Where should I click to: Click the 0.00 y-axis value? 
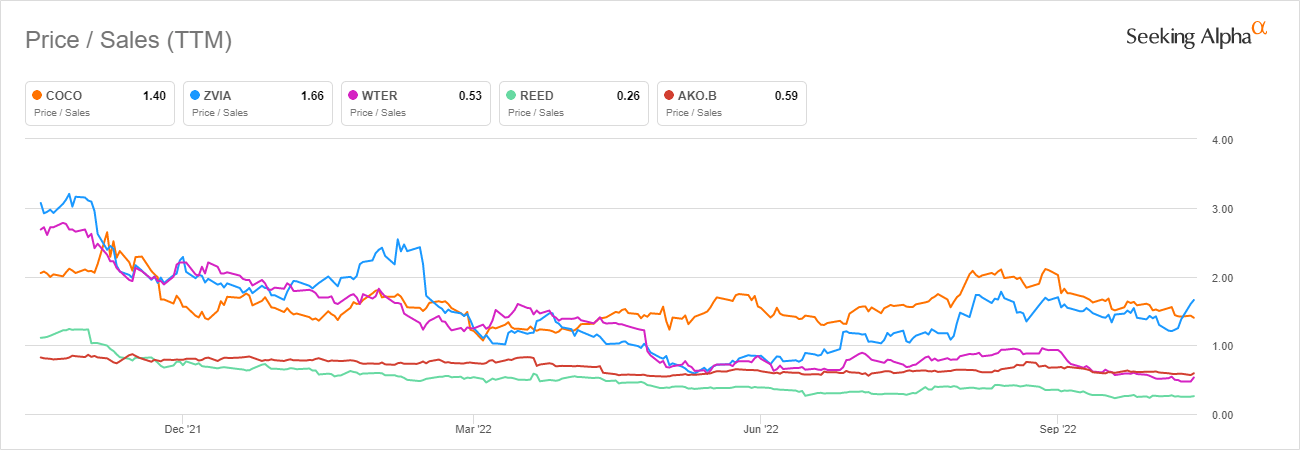[1221, 414]
